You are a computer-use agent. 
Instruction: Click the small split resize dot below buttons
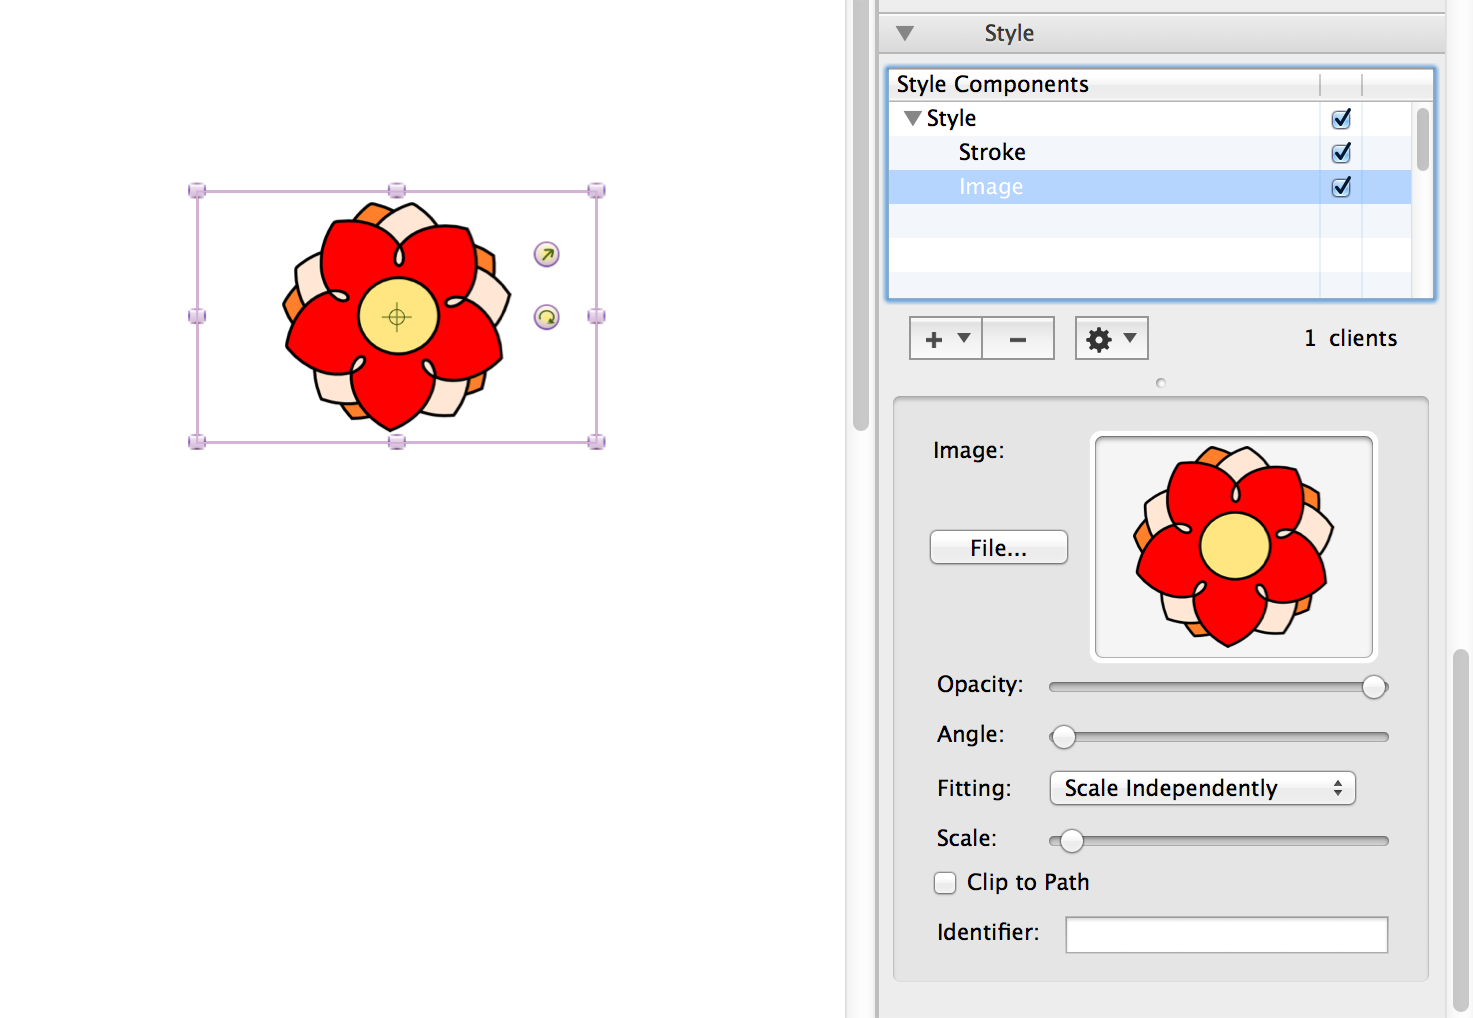[1160, 383]
